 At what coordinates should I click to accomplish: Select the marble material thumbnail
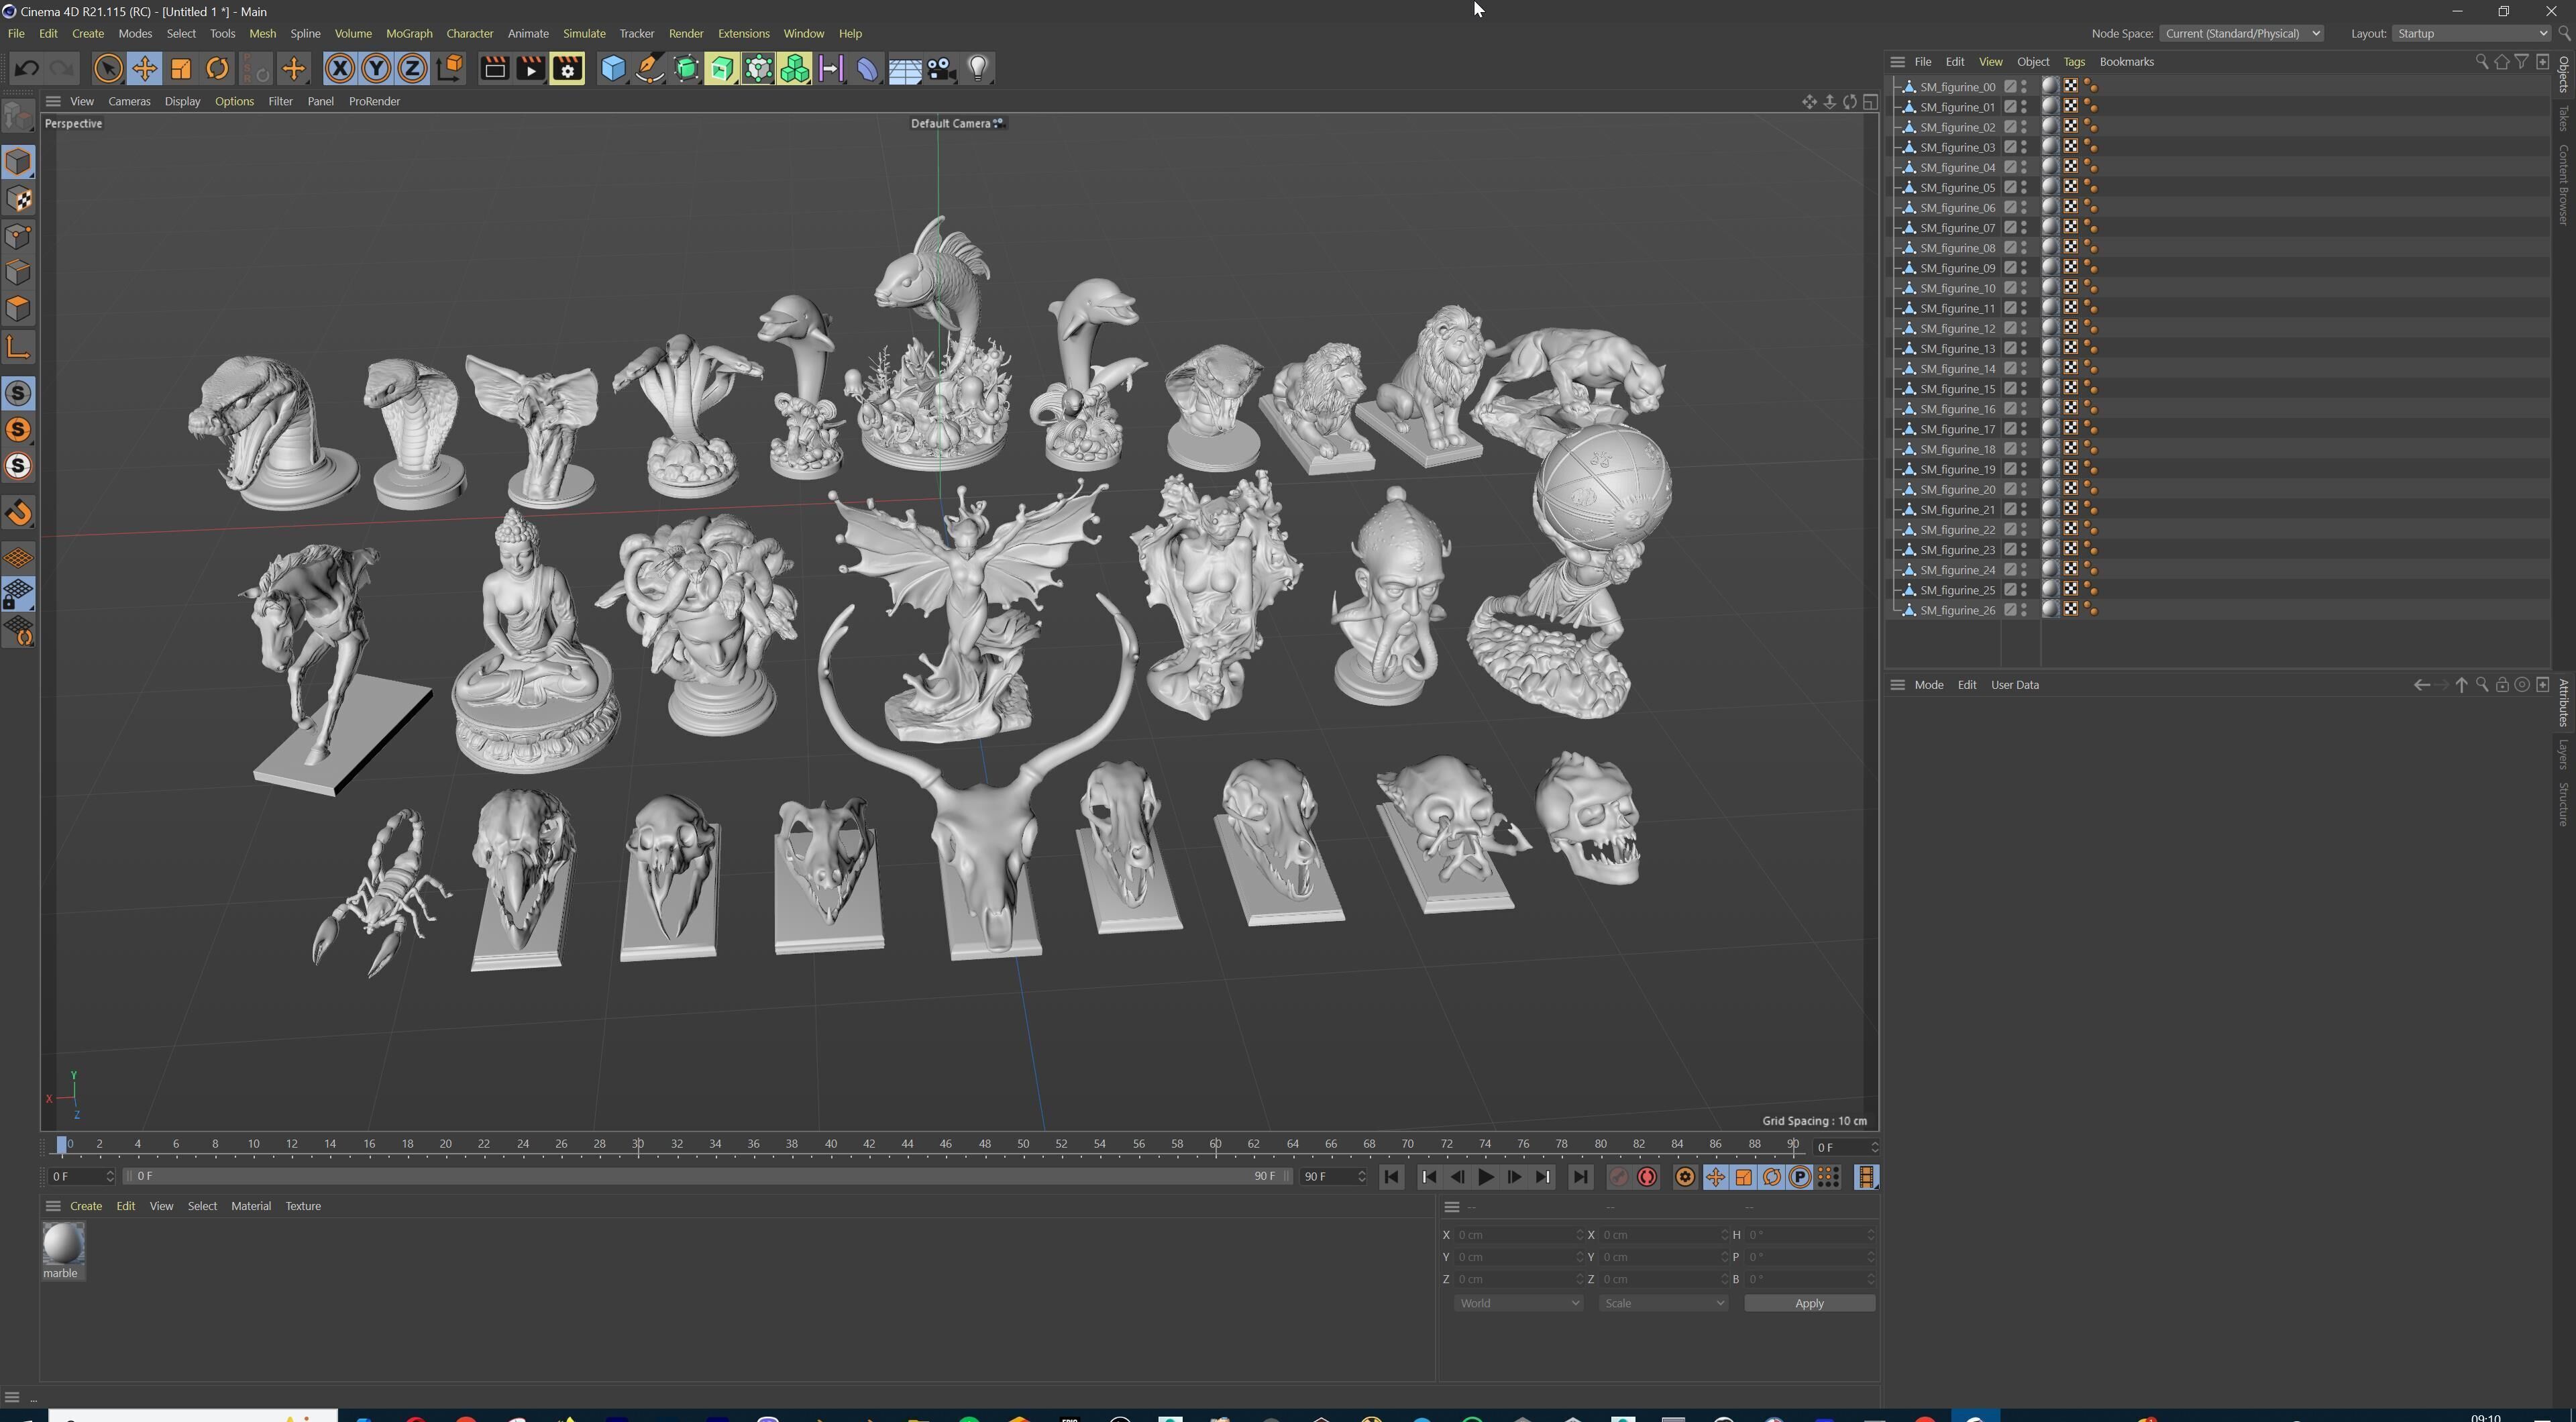[x=62, y=1244]
